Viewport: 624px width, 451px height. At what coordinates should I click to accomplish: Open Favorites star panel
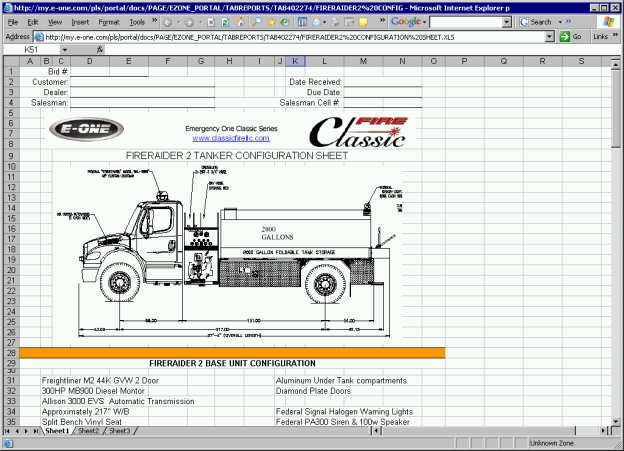click(x=271, y=22)
